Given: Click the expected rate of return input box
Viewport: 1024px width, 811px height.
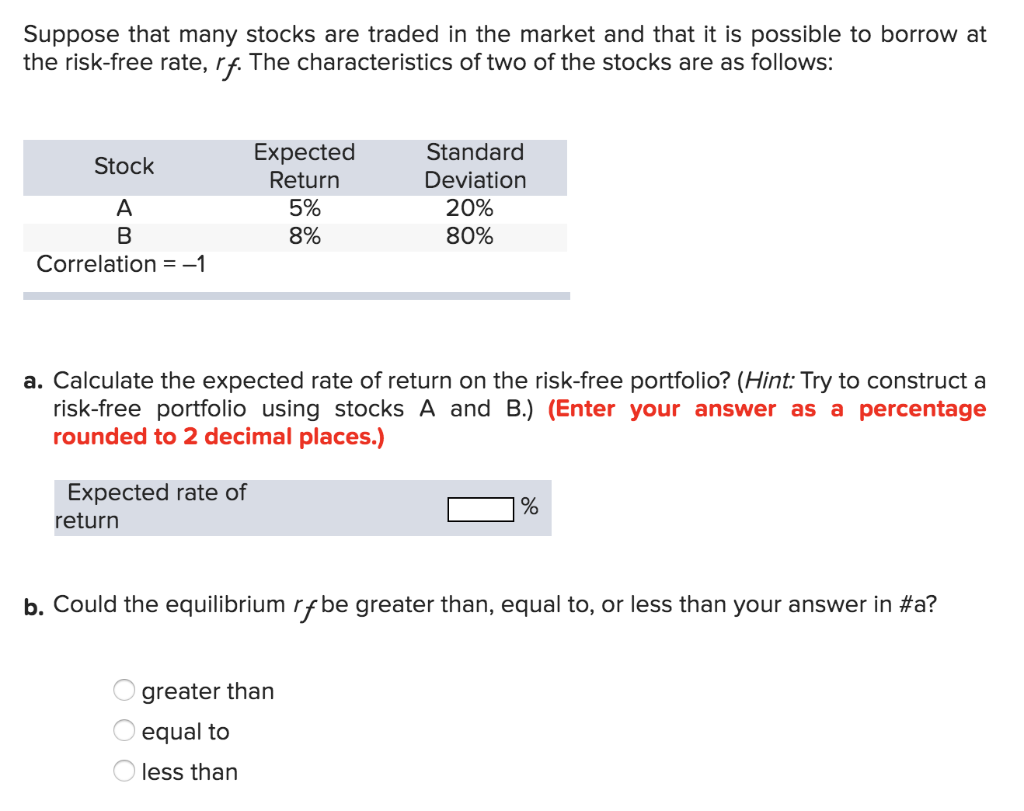Looking at the screenshot, I should pyautogui.click(x=481, y=509).
